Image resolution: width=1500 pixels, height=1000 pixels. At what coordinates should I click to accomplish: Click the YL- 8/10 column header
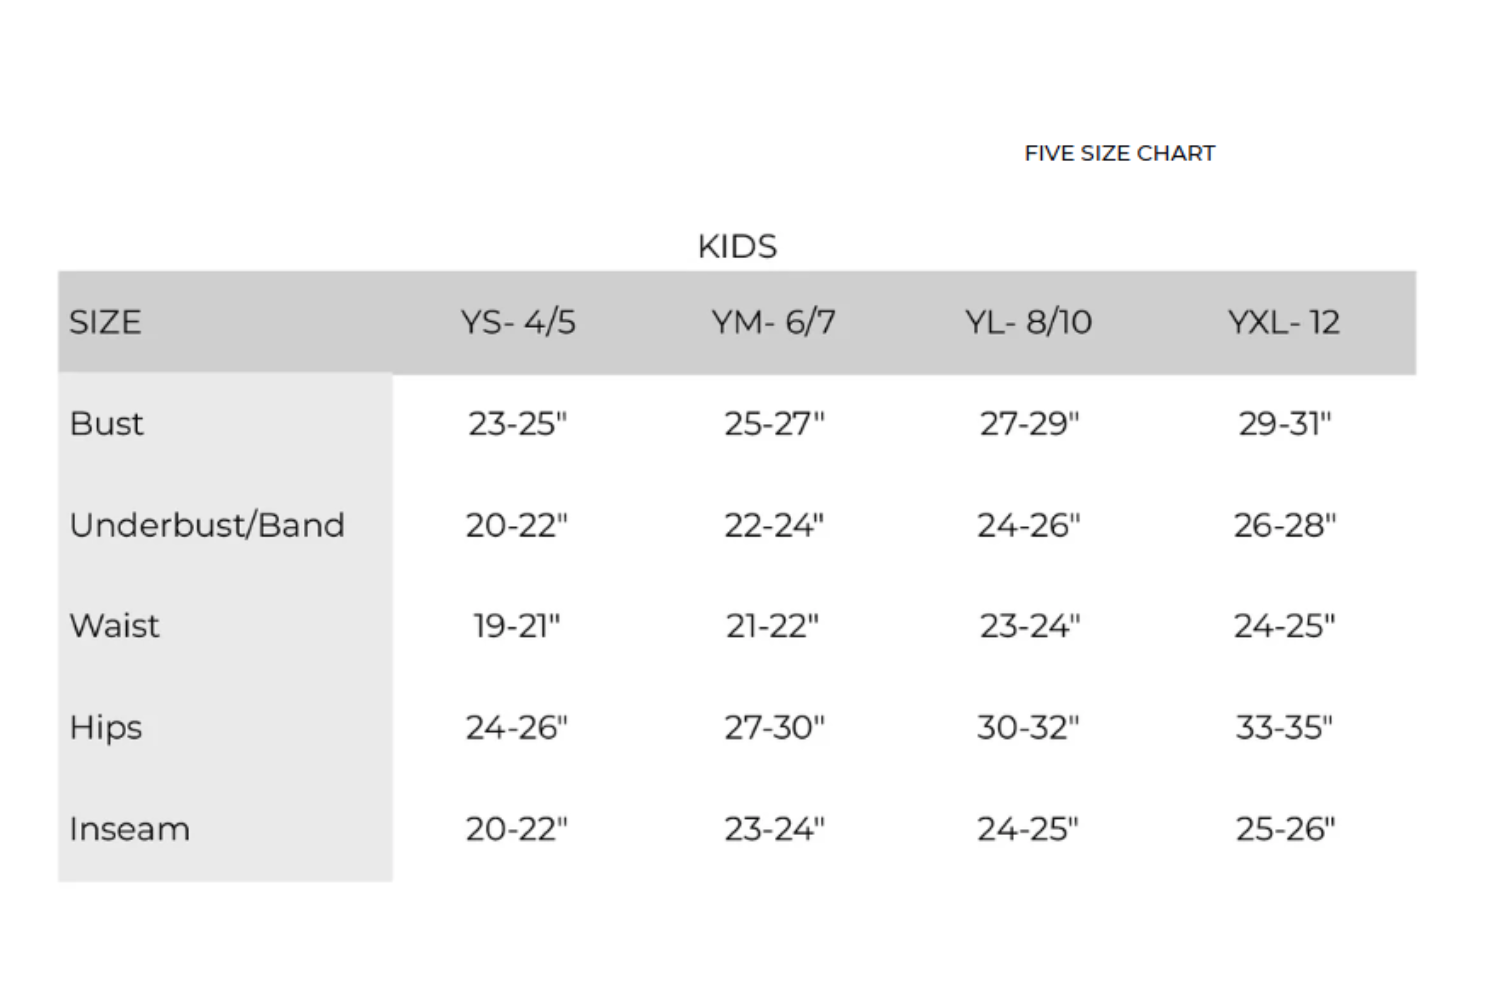[x=1028, y=322]
